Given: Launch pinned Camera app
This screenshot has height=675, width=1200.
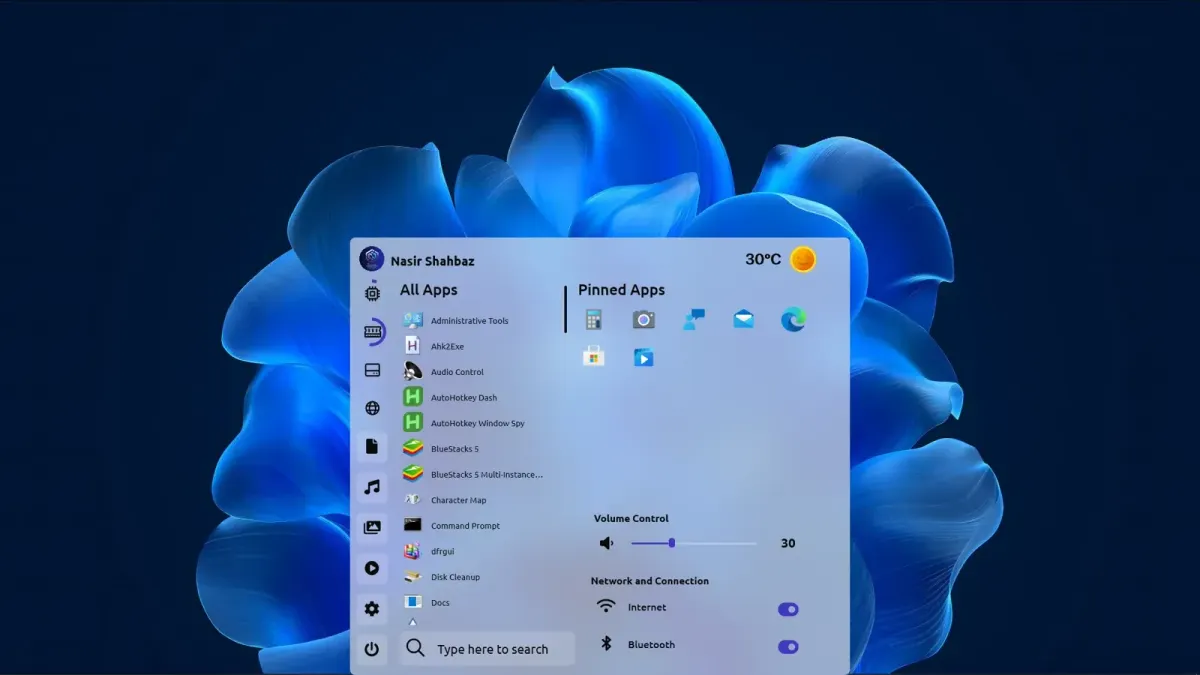Looking at the screenshot, I should (x=644, y=320).
